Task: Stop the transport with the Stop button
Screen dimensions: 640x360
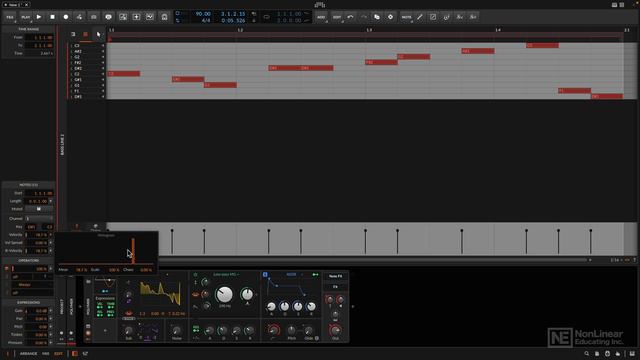Action: 52,17
